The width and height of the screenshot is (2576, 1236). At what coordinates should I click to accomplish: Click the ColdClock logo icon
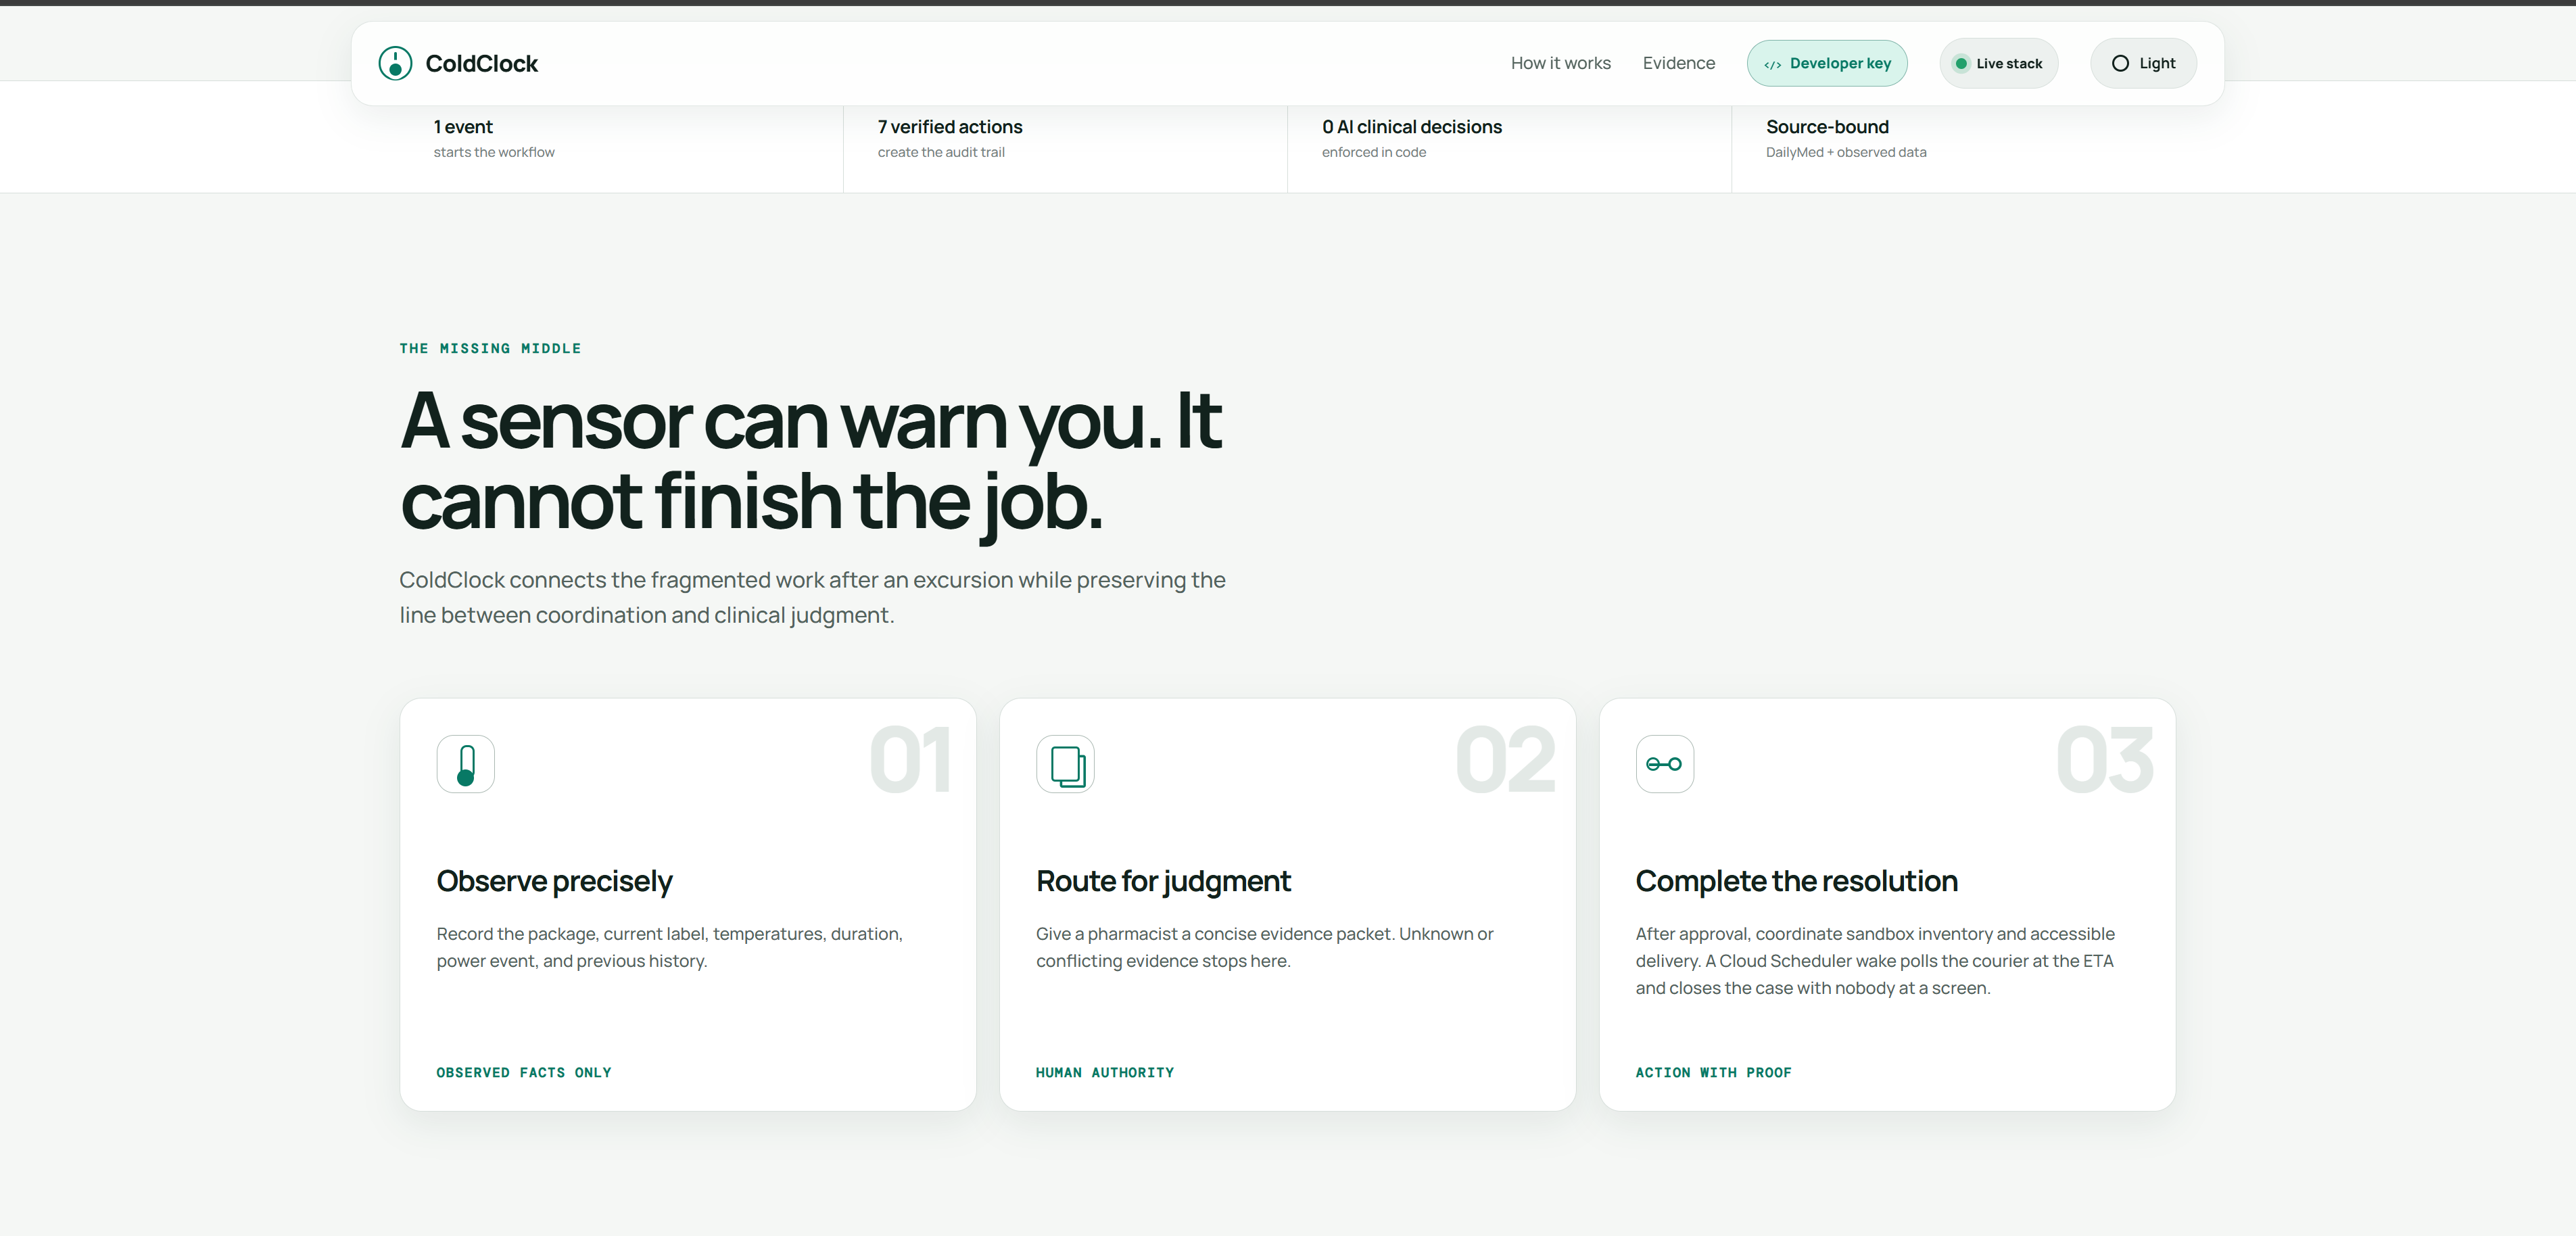coord(395,63)
